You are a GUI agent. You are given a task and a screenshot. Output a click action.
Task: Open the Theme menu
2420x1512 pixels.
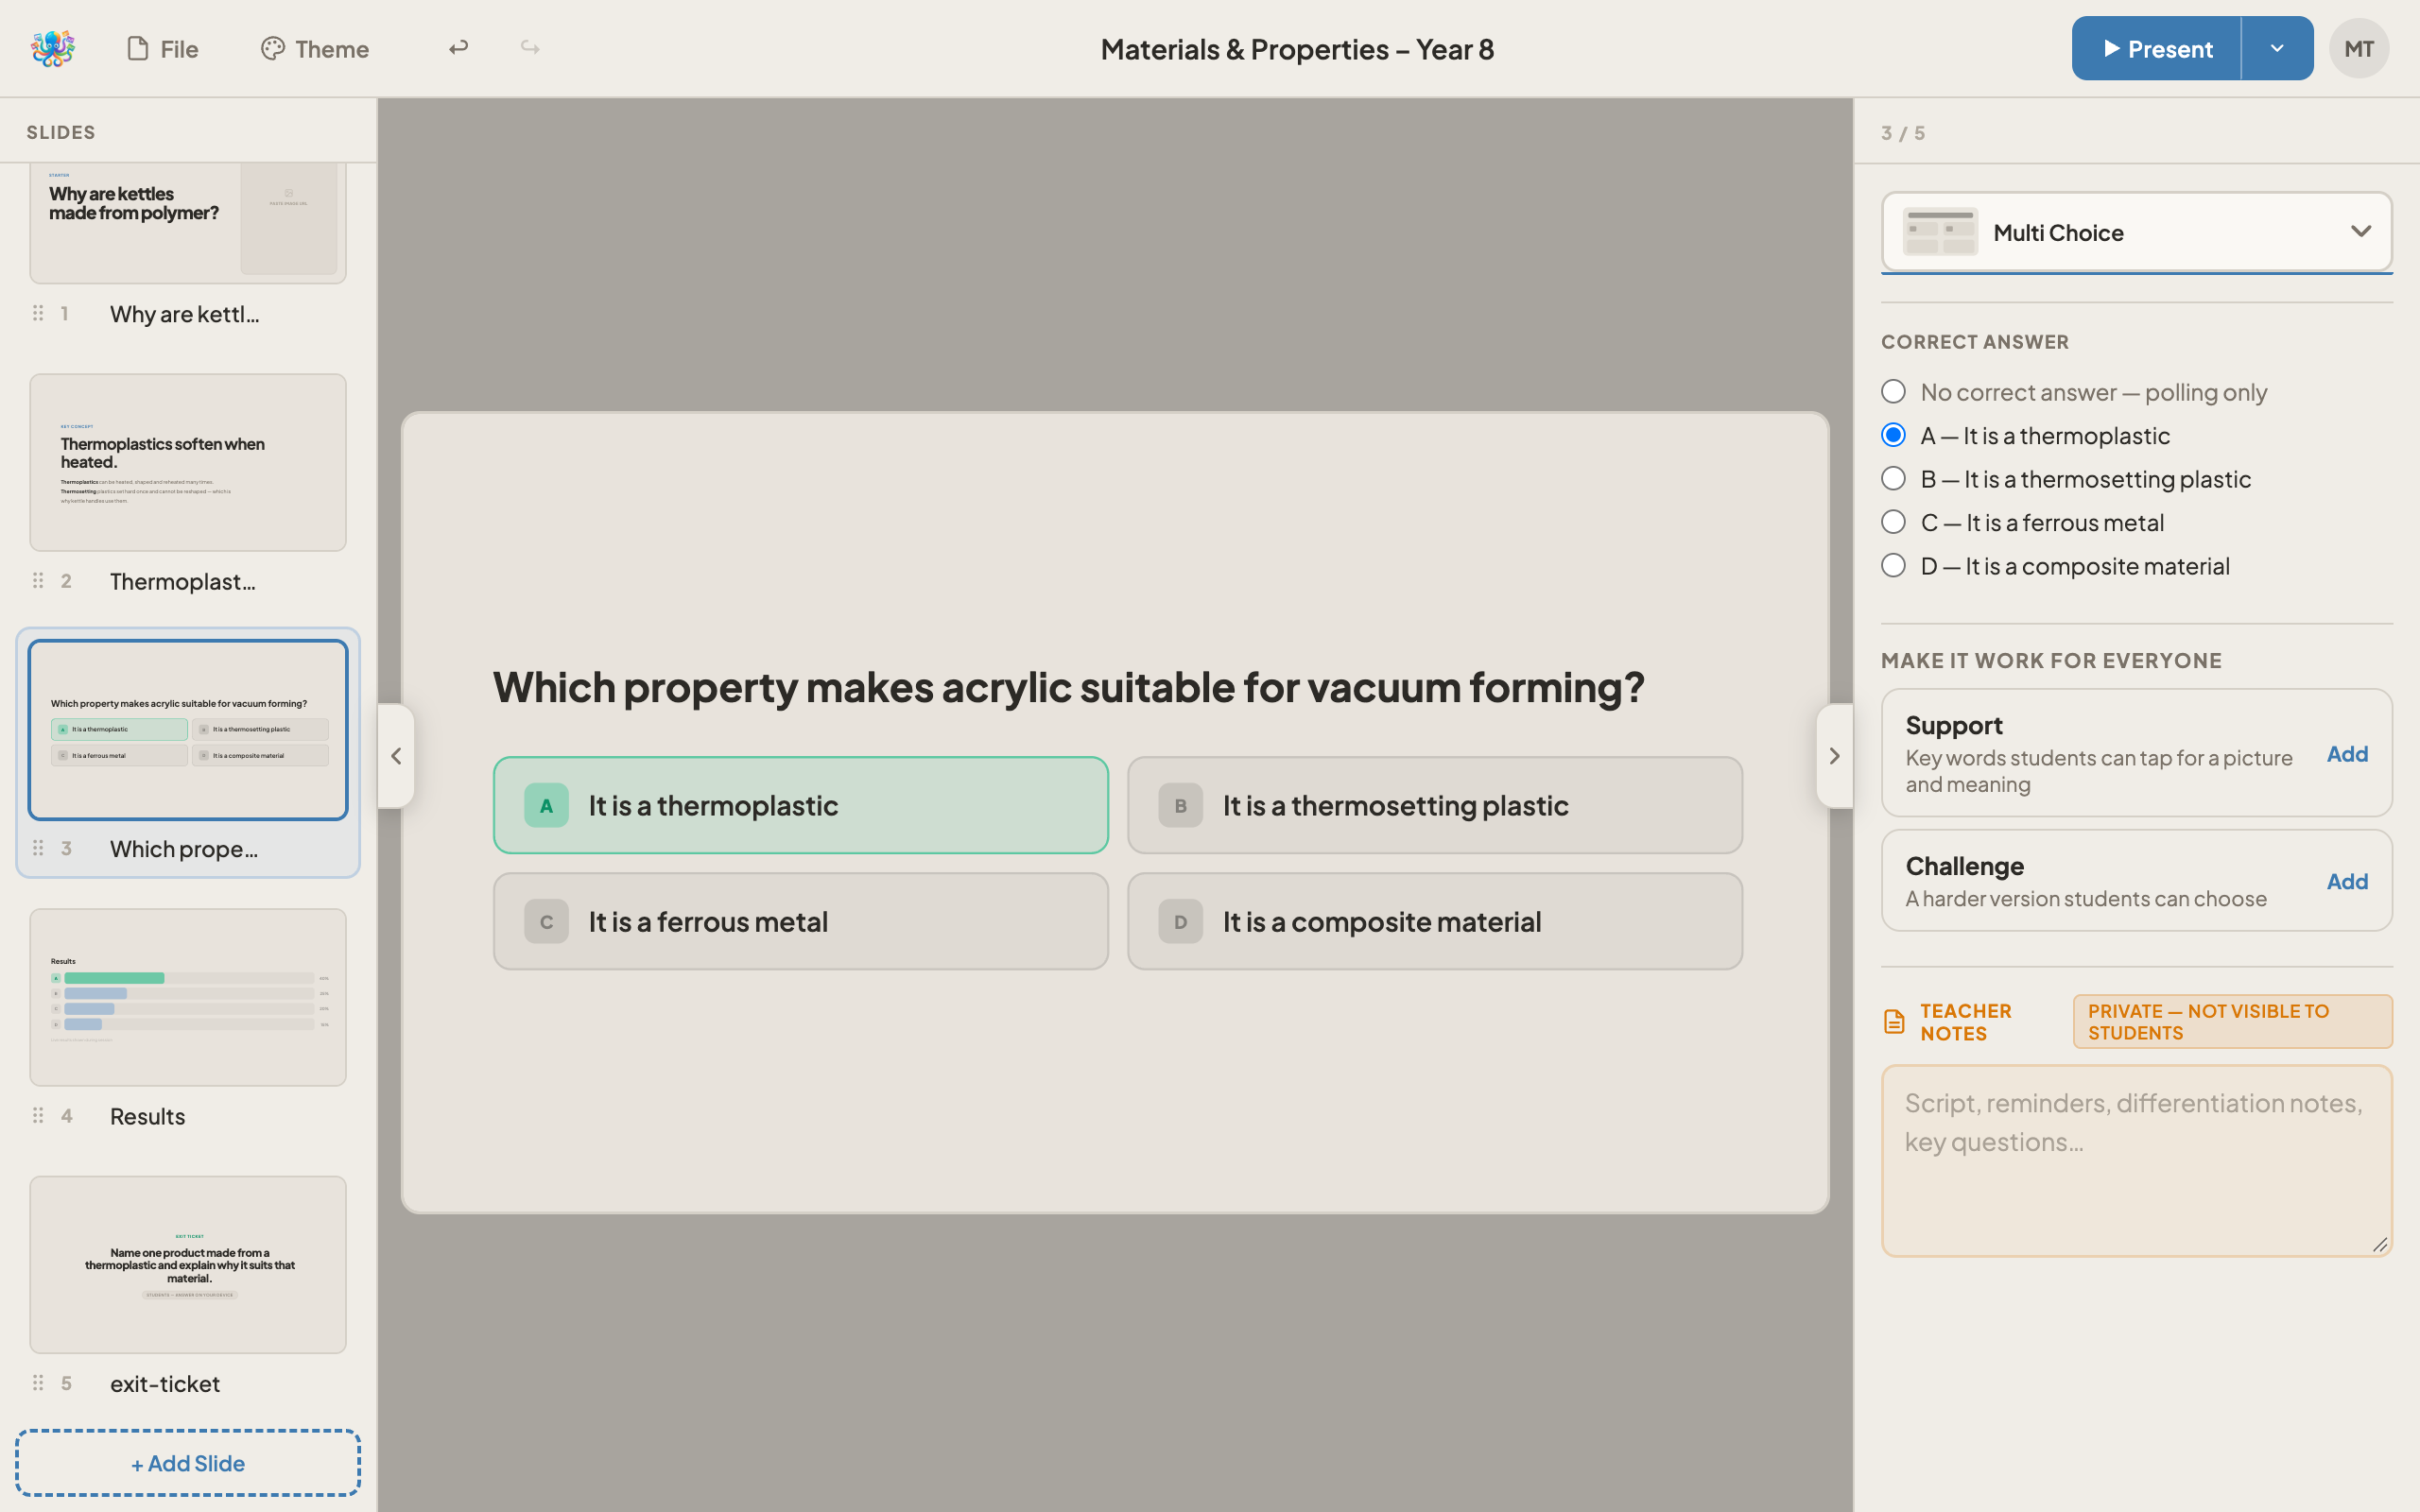(x=315, y=48)
